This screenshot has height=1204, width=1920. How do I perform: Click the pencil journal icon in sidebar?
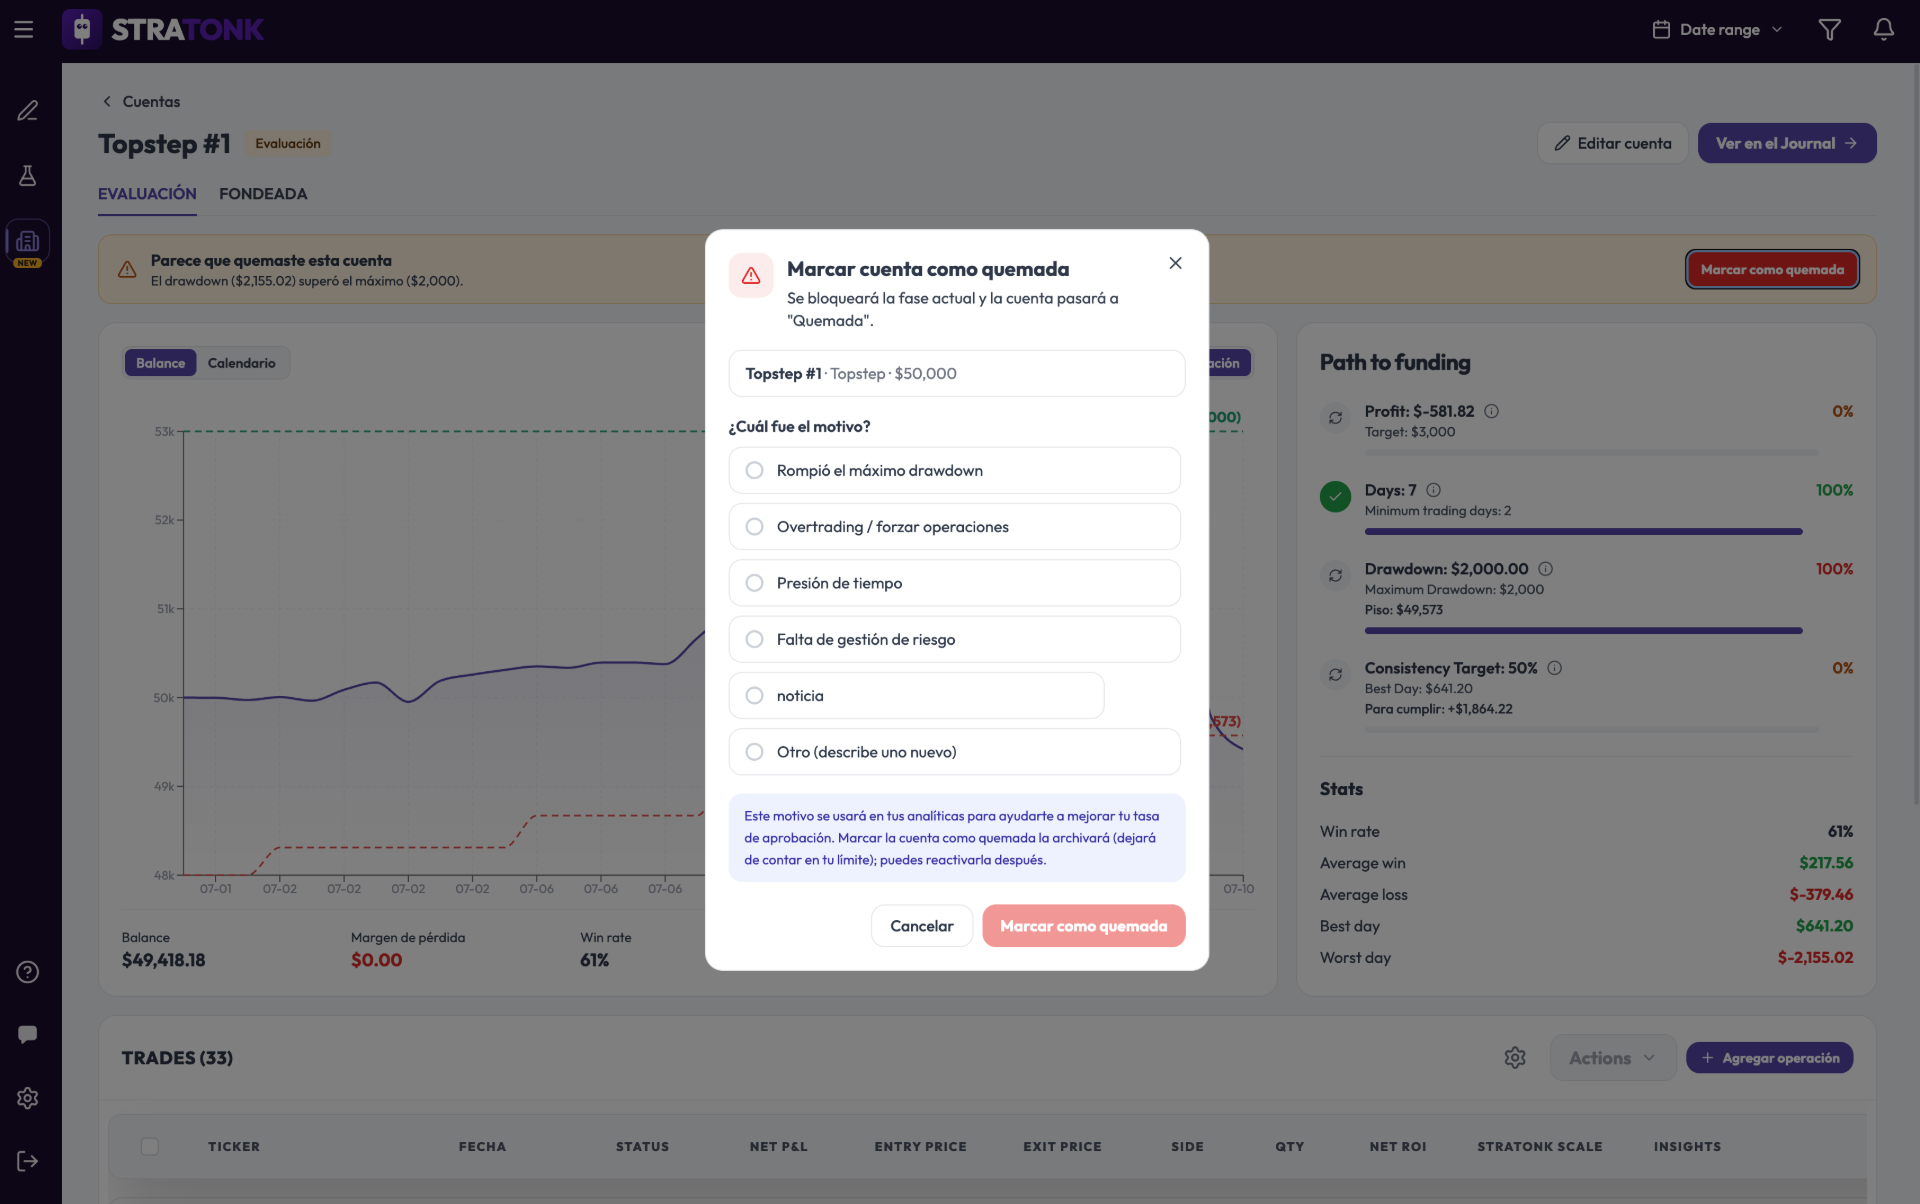pos(28,111)
